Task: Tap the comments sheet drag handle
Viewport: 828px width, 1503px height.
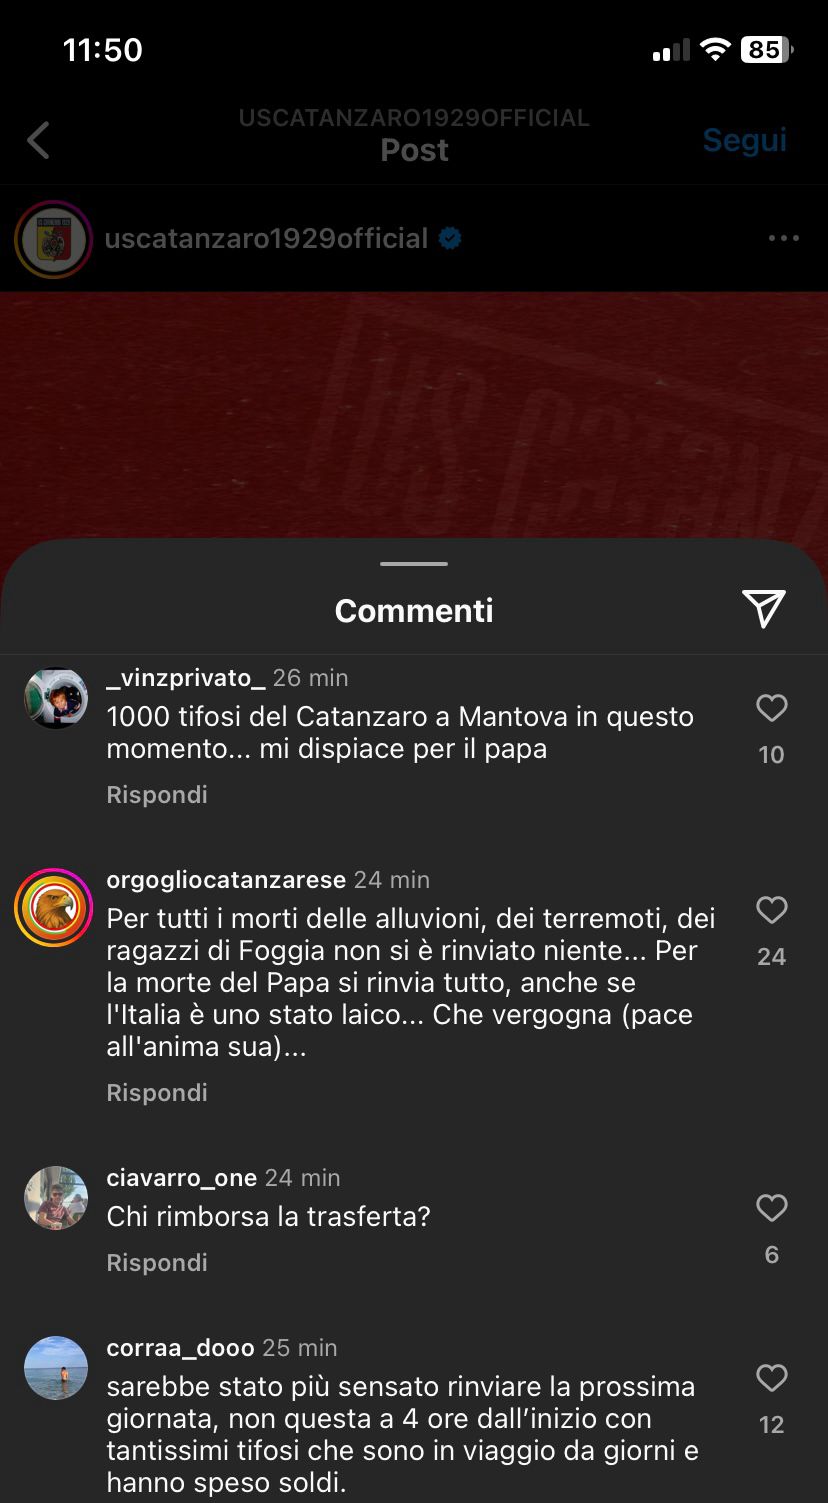Action: click(414, 564)
